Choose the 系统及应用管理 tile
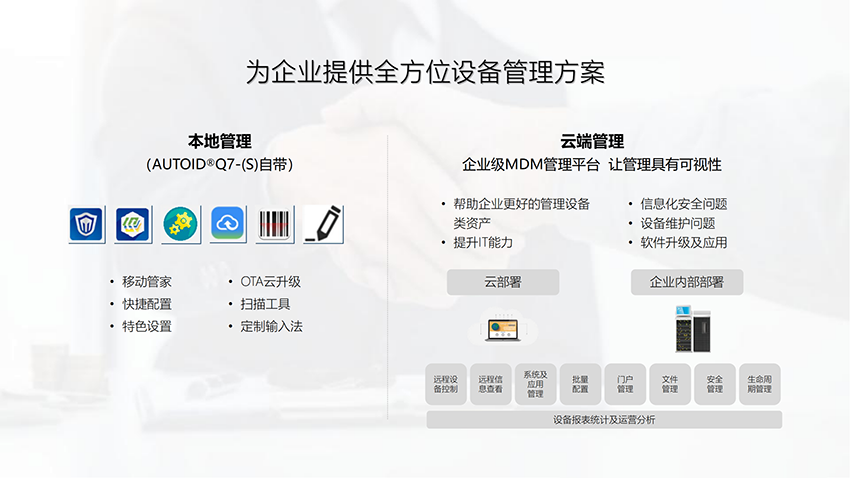Screen dimensions: 850x478 pyautogui.click(x=535, y=384)
